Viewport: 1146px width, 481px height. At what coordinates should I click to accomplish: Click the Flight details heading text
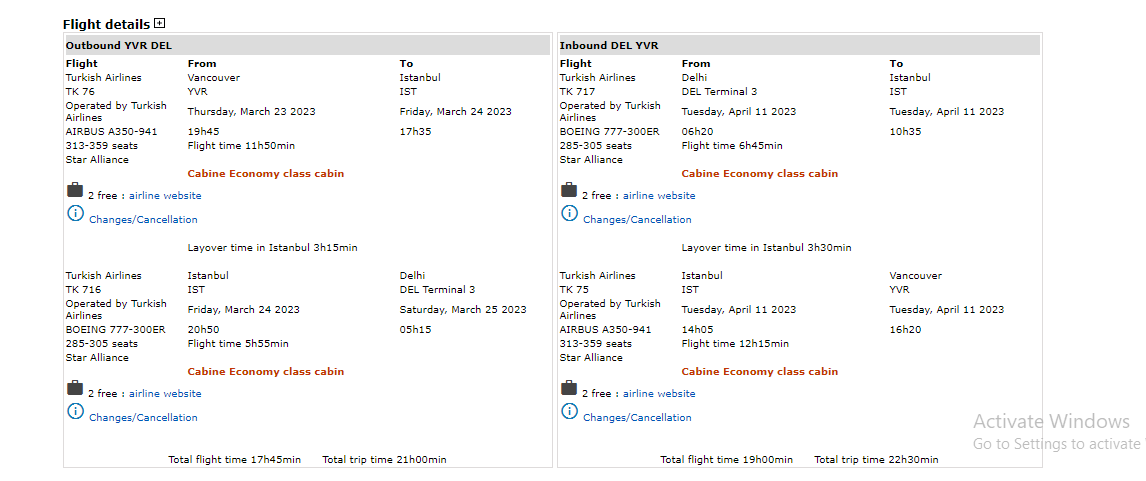(x=106, y=24)
